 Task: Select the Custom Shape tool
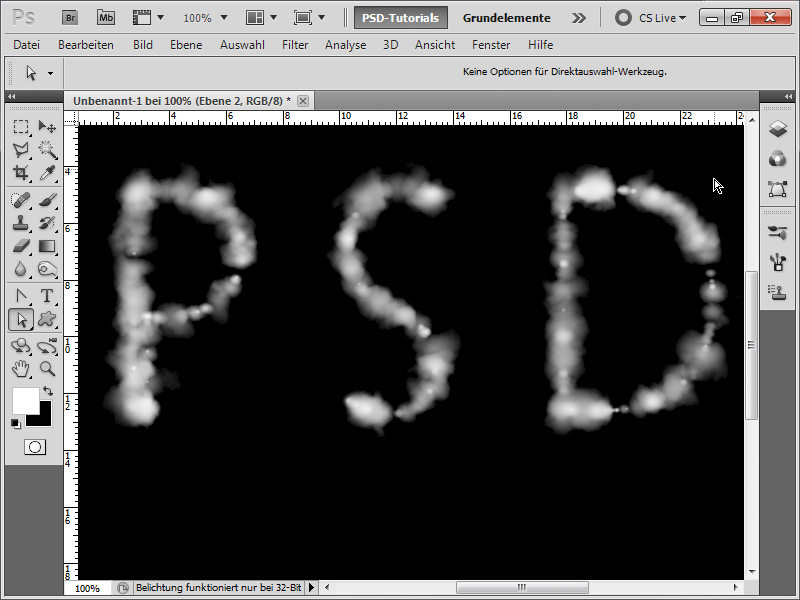pos(47,319)
